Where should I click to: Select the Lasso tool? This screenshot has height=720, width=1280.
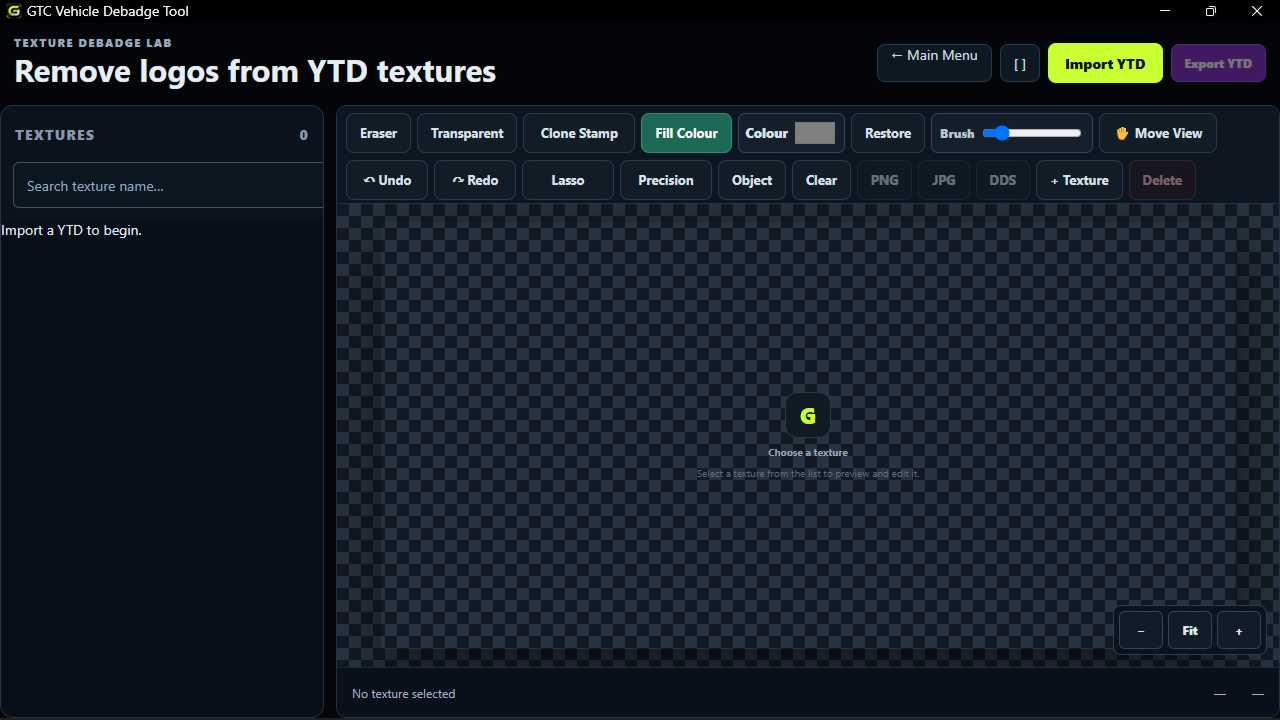click(568, 180)
